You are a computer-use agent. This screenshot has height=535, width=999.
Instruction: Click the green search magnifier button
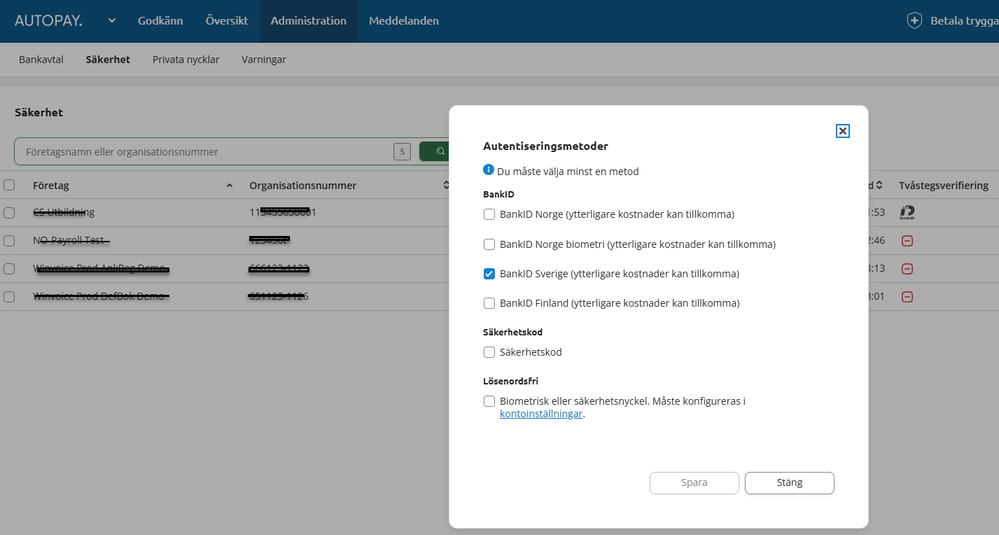(x=435, y=152)
